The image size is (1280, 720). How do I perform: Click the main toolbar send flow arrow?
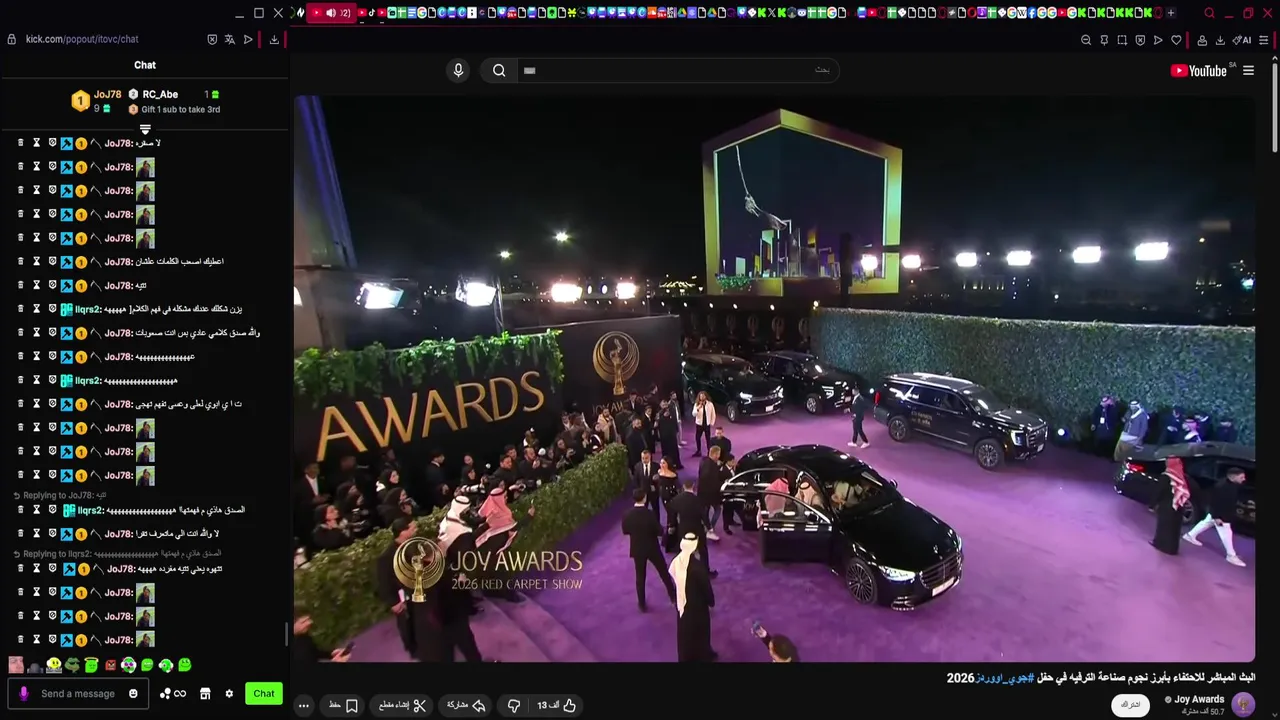click(x=1158, y=40)
